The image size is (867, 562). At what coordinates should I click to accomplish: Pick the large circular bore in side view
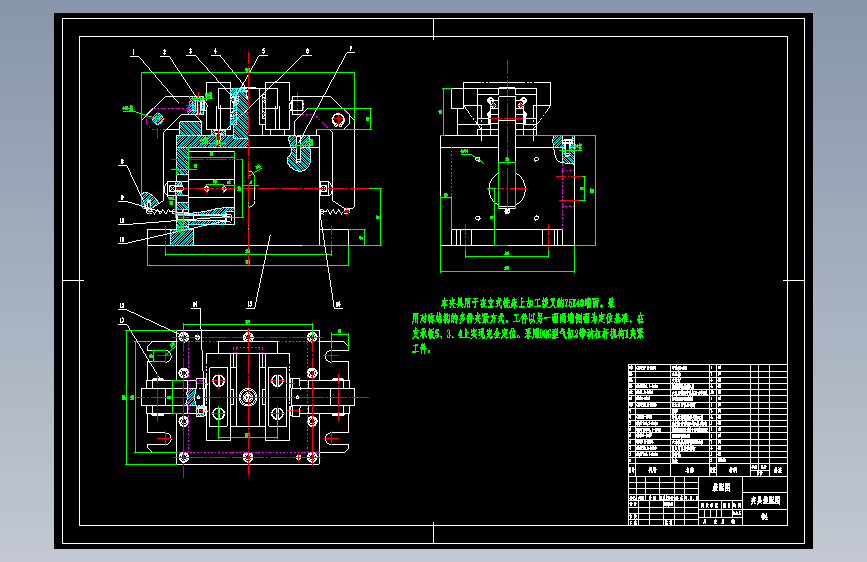tap(507, 189)
